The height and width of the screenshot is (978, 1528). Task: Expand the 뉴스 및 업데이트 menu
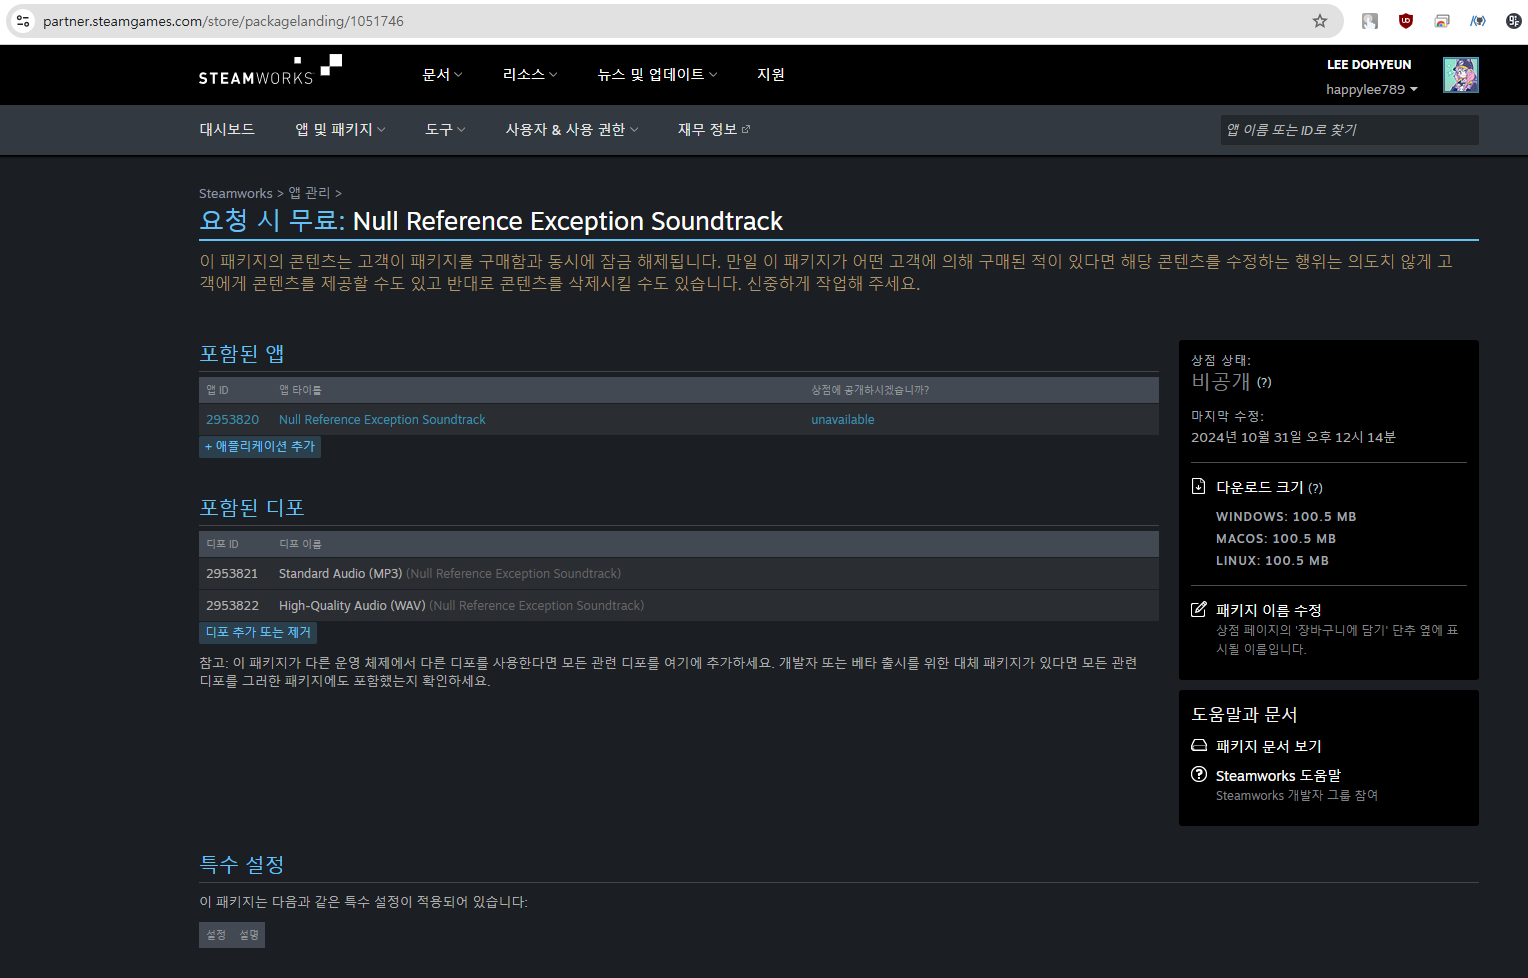click(x=657, y=74)
